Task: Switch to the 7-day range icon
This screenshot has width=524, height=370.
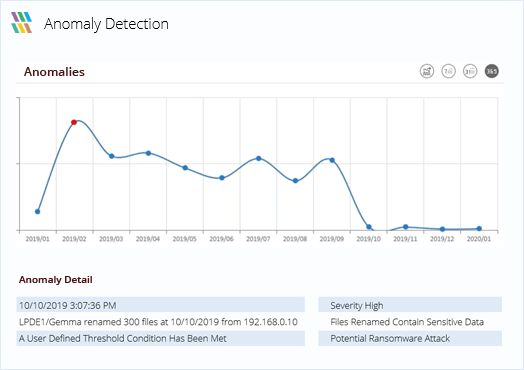Action: point(448,71)
